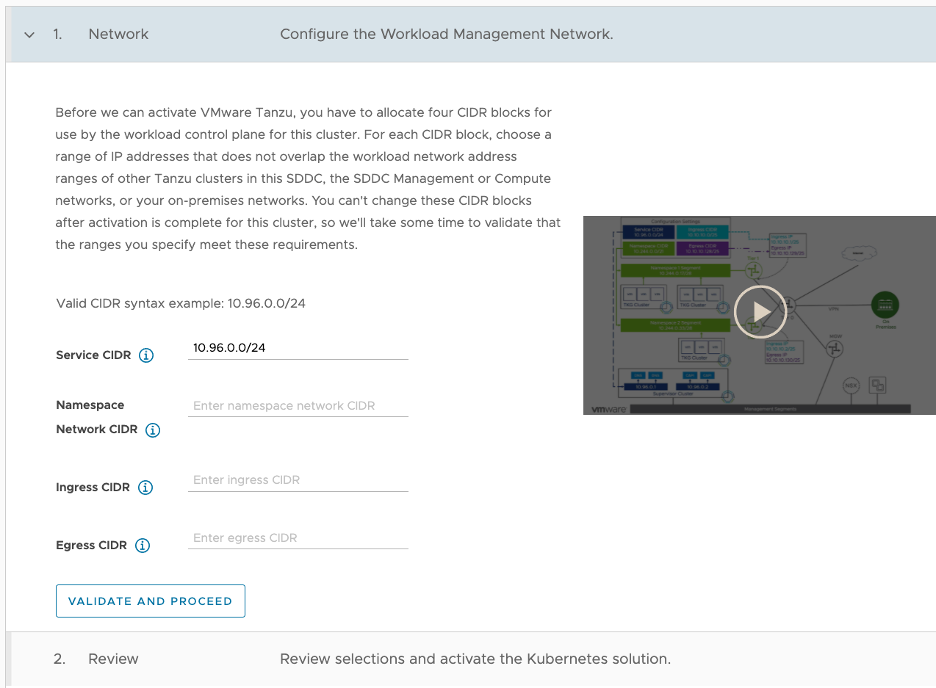This screenshot has height=688, width=936.
Task: Click the Network step title
Action: tap(118, 34)
